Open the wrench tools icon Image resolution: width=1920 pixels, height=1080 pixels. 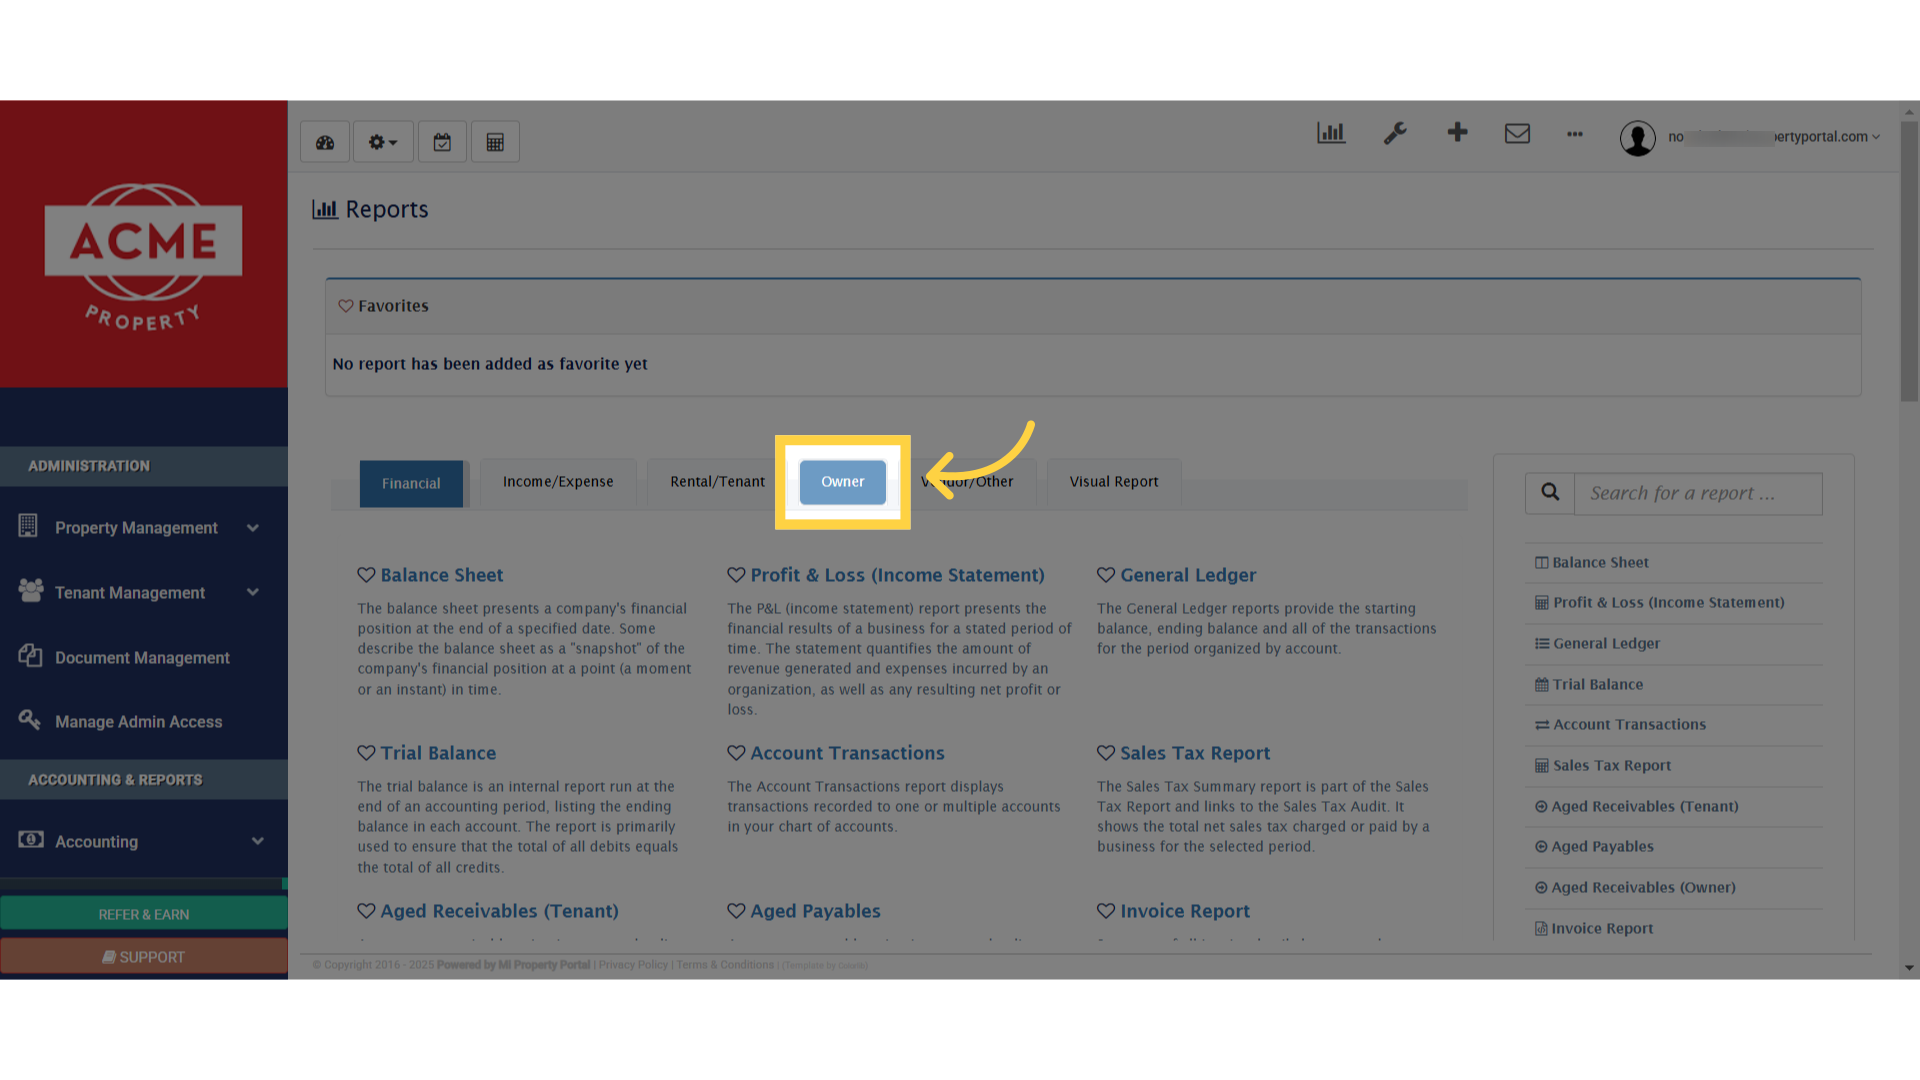pos(1395,133)
